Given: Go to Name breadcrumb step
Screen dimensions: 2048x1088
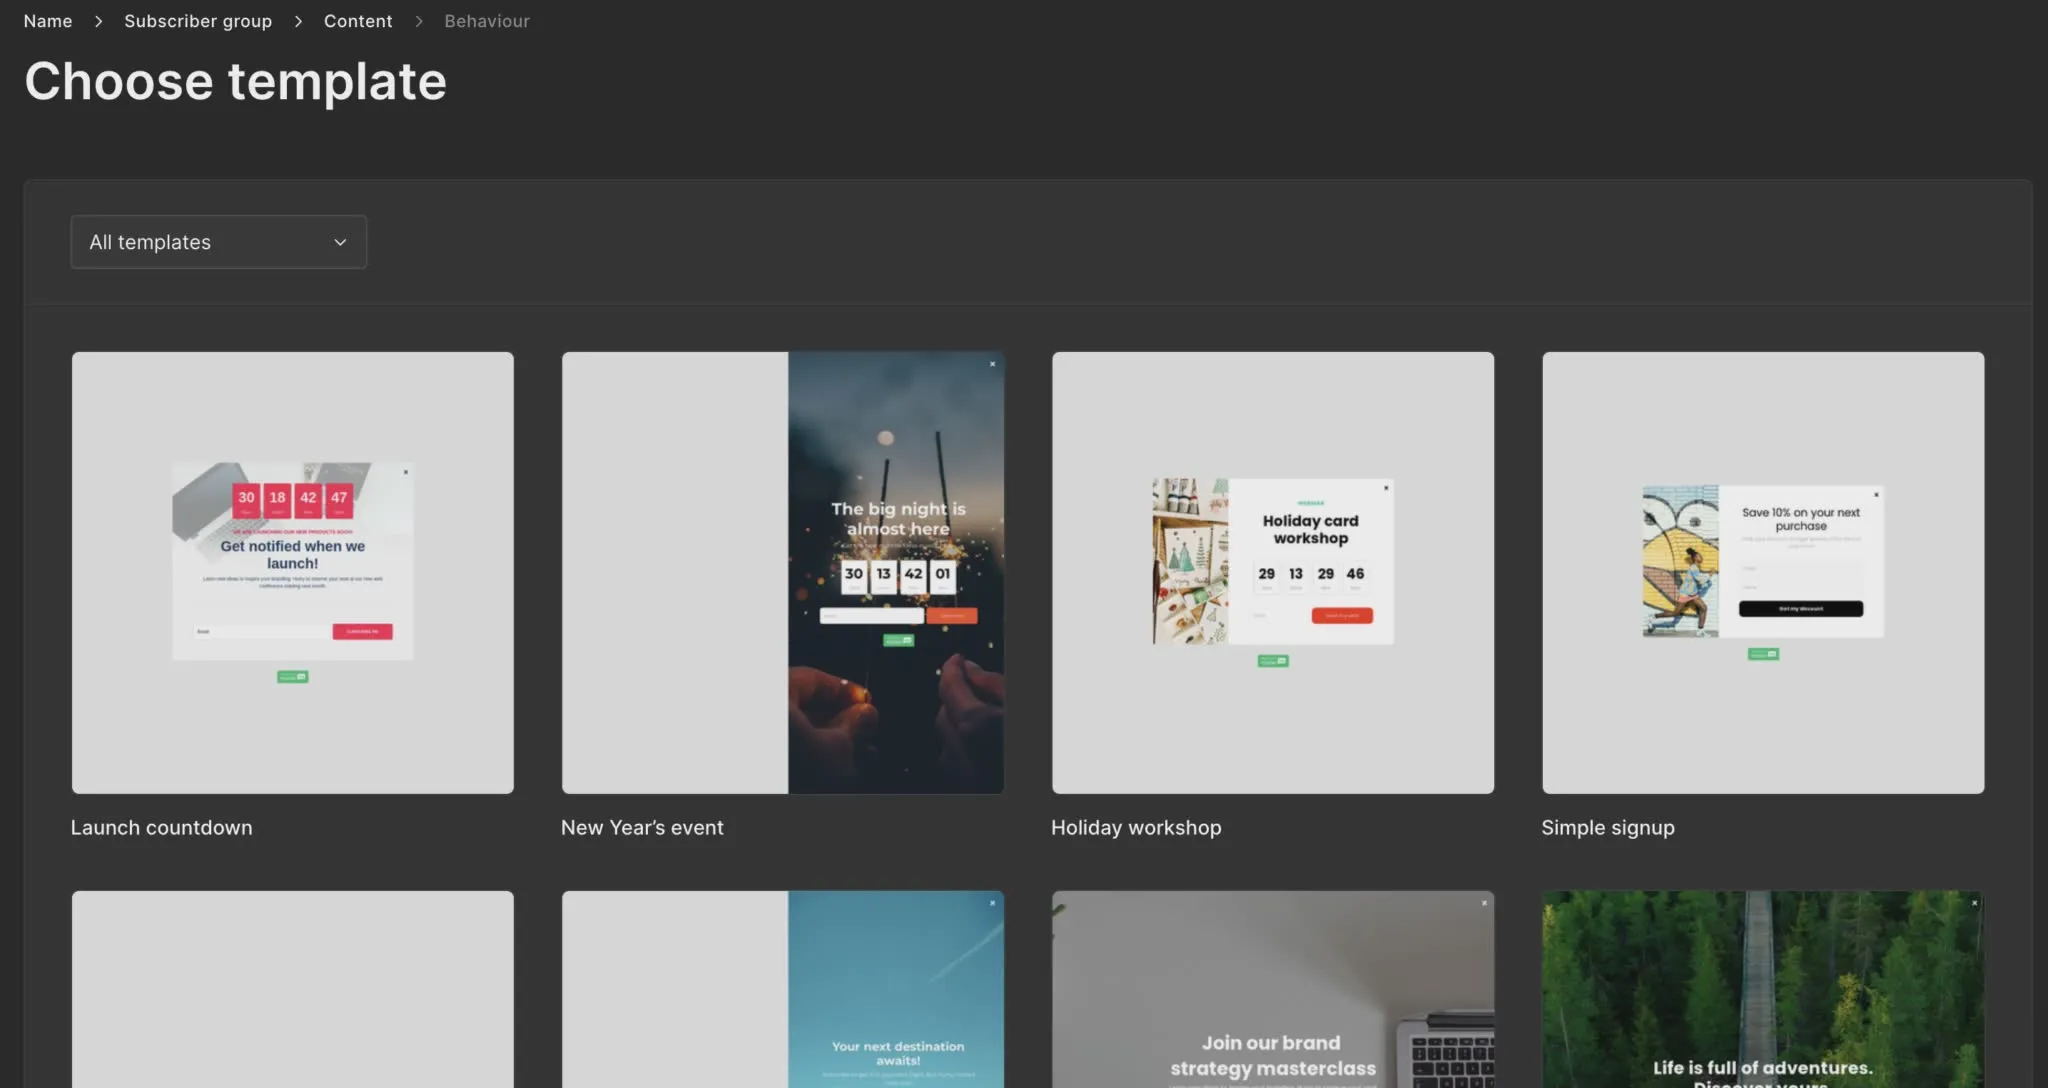Looking at the screenshot, I should [x=48, y=21].
